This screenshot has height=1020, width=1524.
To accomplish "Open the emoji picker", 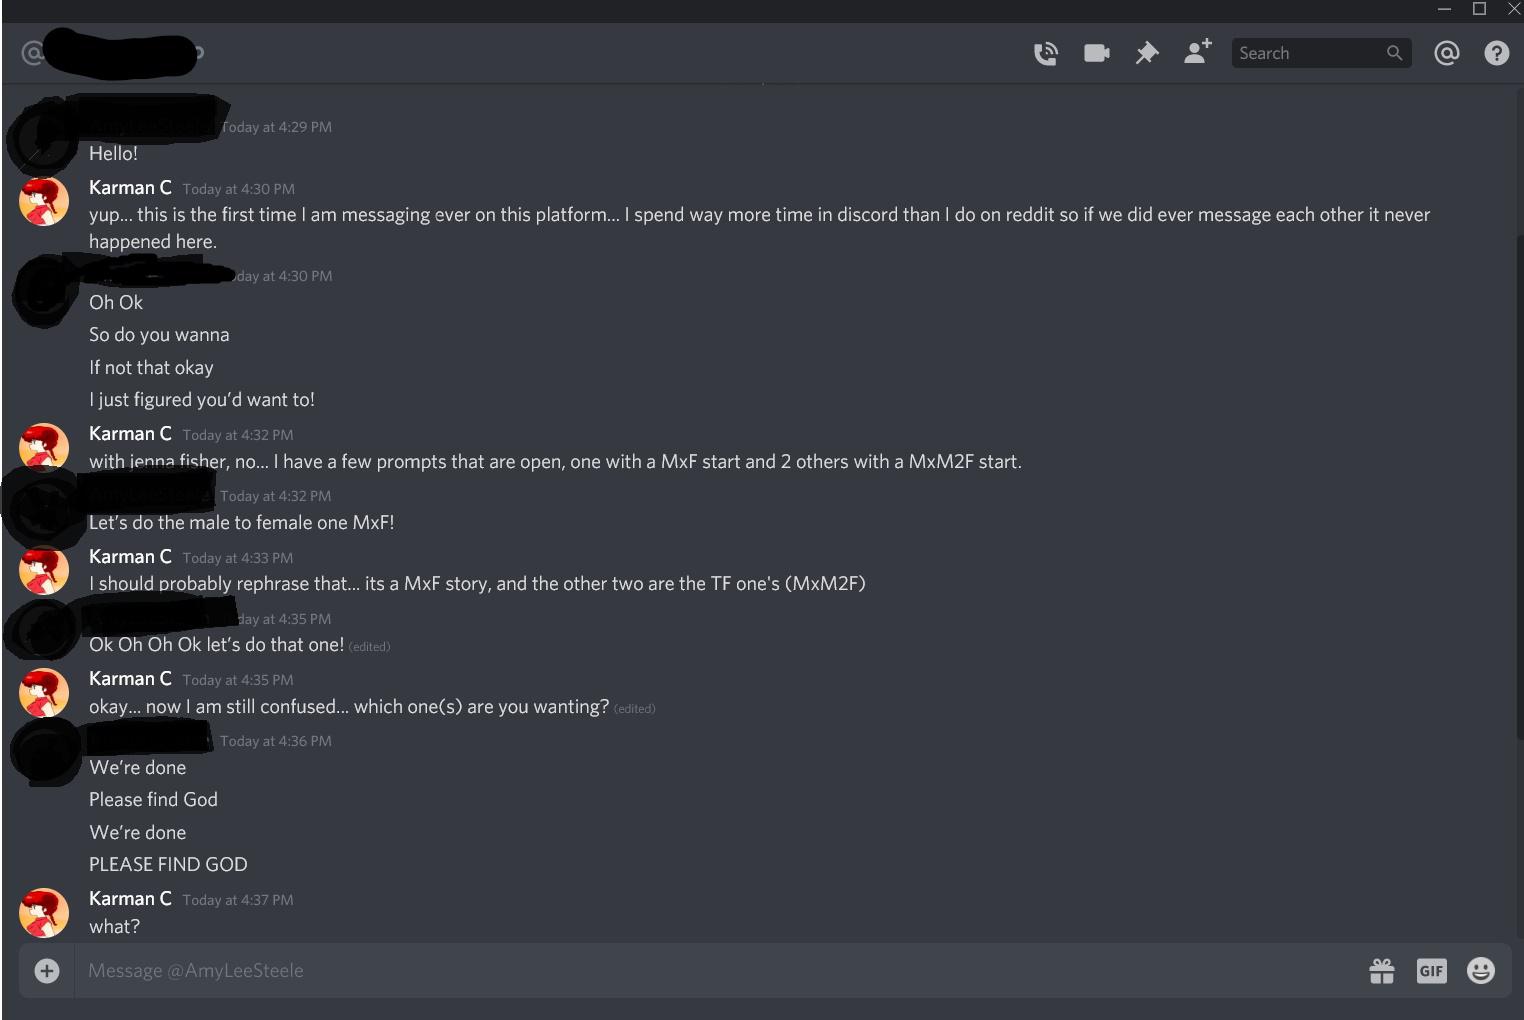I will pos(1480,970).
